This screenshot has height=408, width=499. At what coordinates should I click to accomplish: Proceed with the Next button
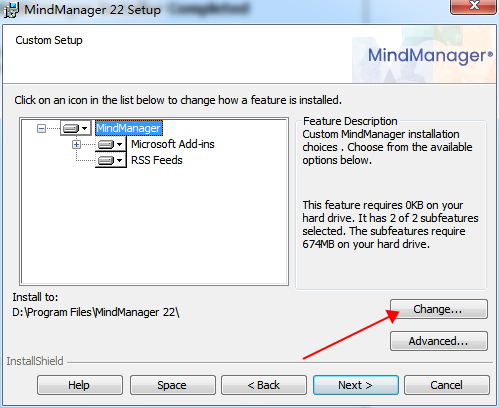[x=356, y=385]
